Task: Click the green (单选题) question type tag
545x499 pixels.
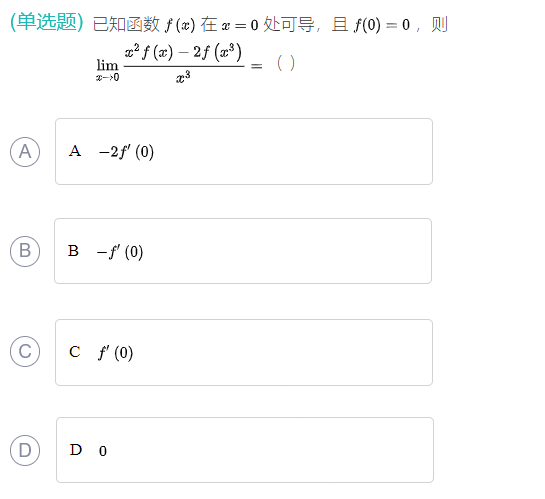Action: tap(47, 22)
